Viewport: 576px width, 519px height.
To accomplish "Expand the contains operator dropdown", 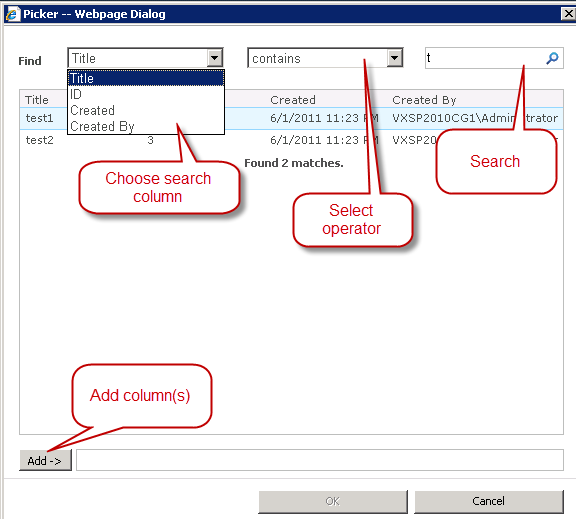I will click(395, 58).
